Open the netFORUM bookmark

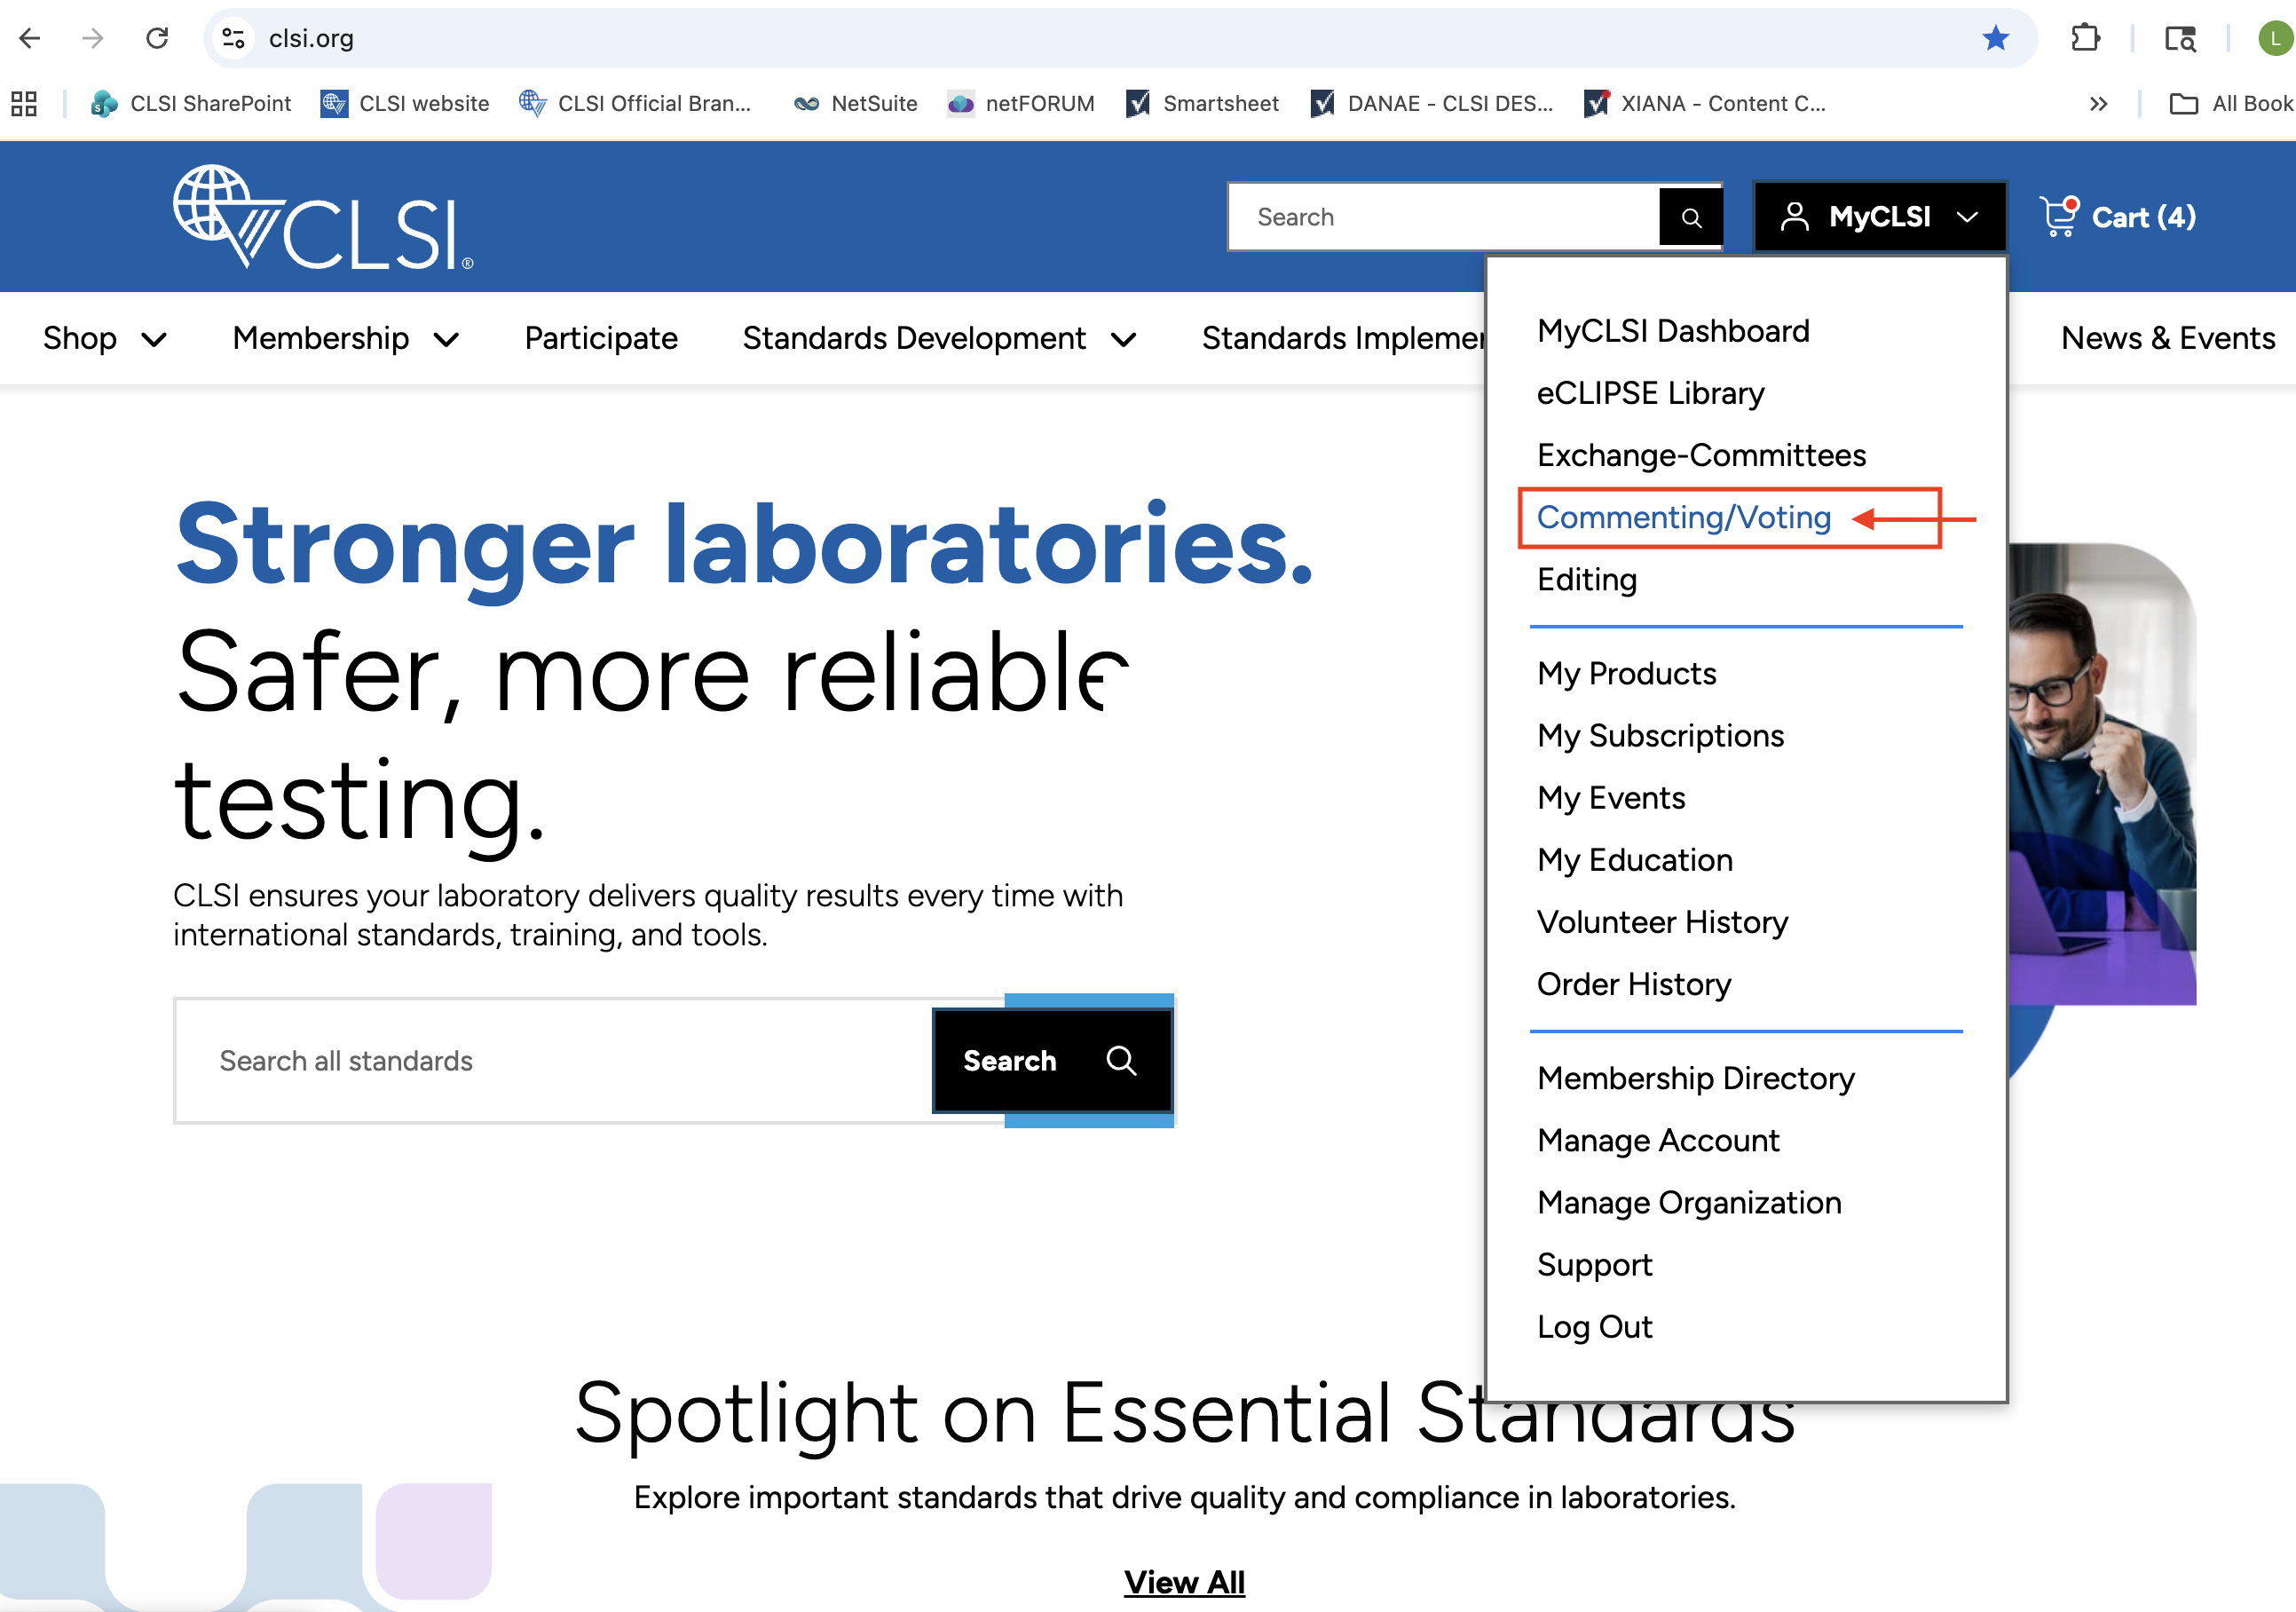point(1021,103)
